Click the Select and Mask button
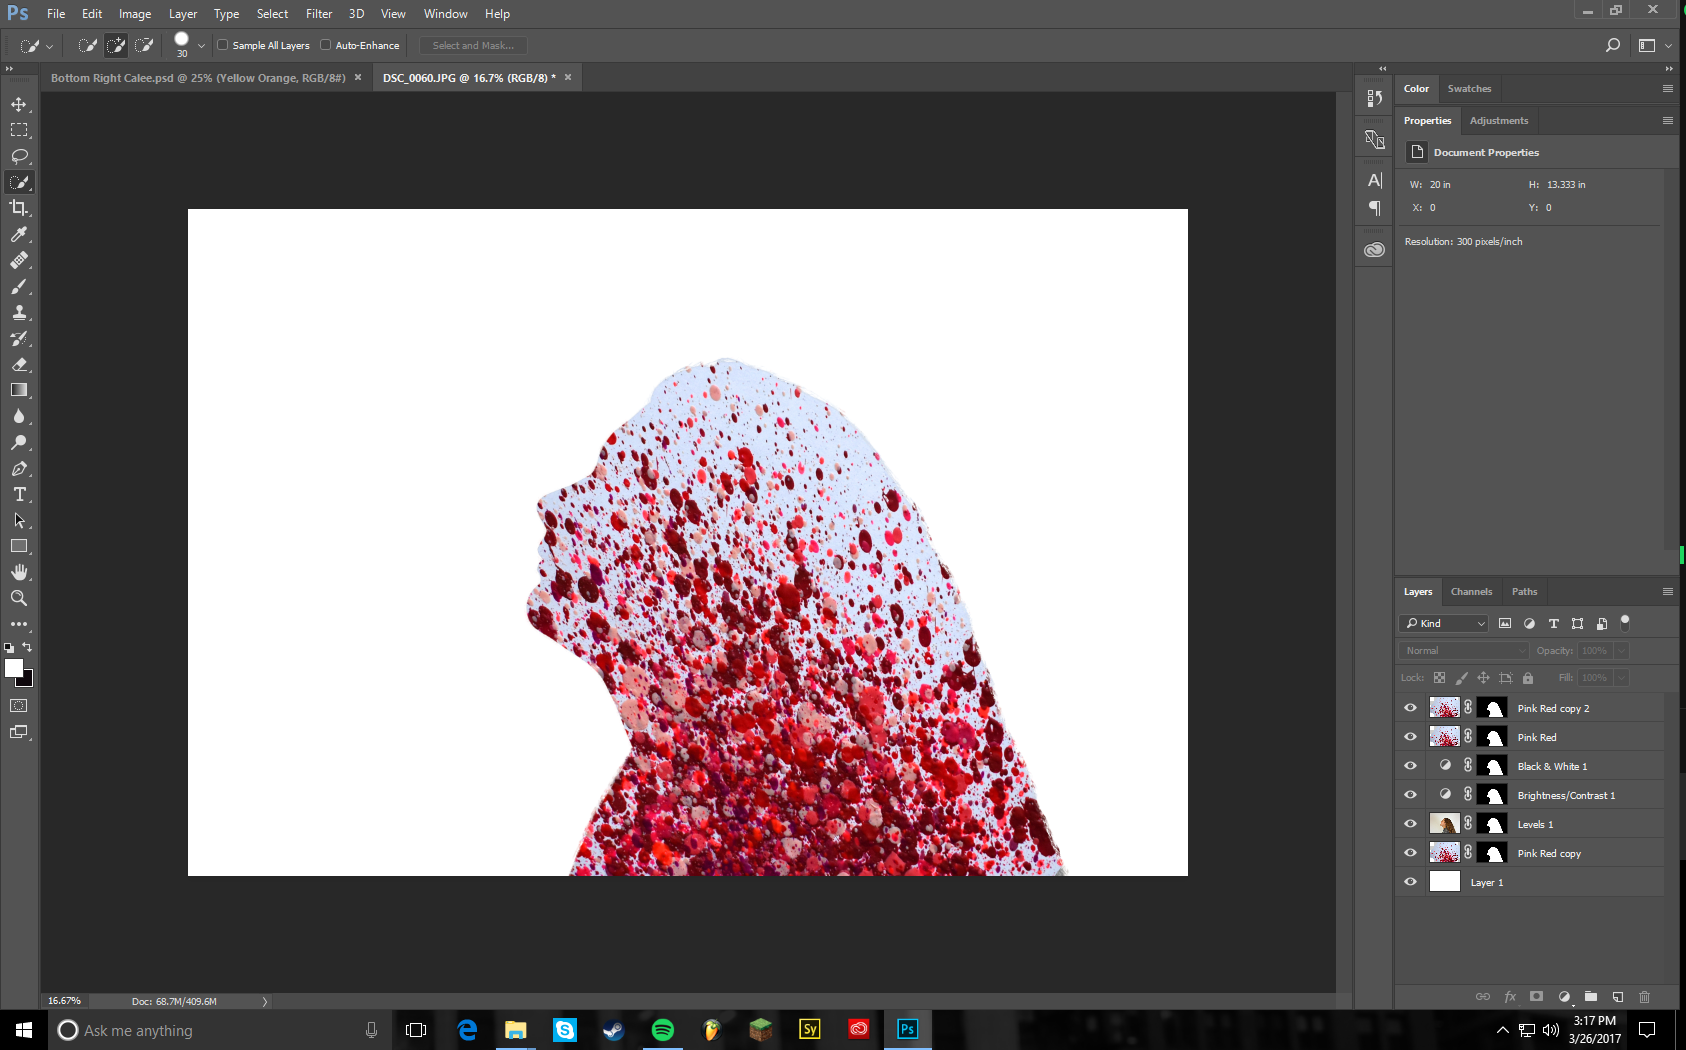 (473, 45)
